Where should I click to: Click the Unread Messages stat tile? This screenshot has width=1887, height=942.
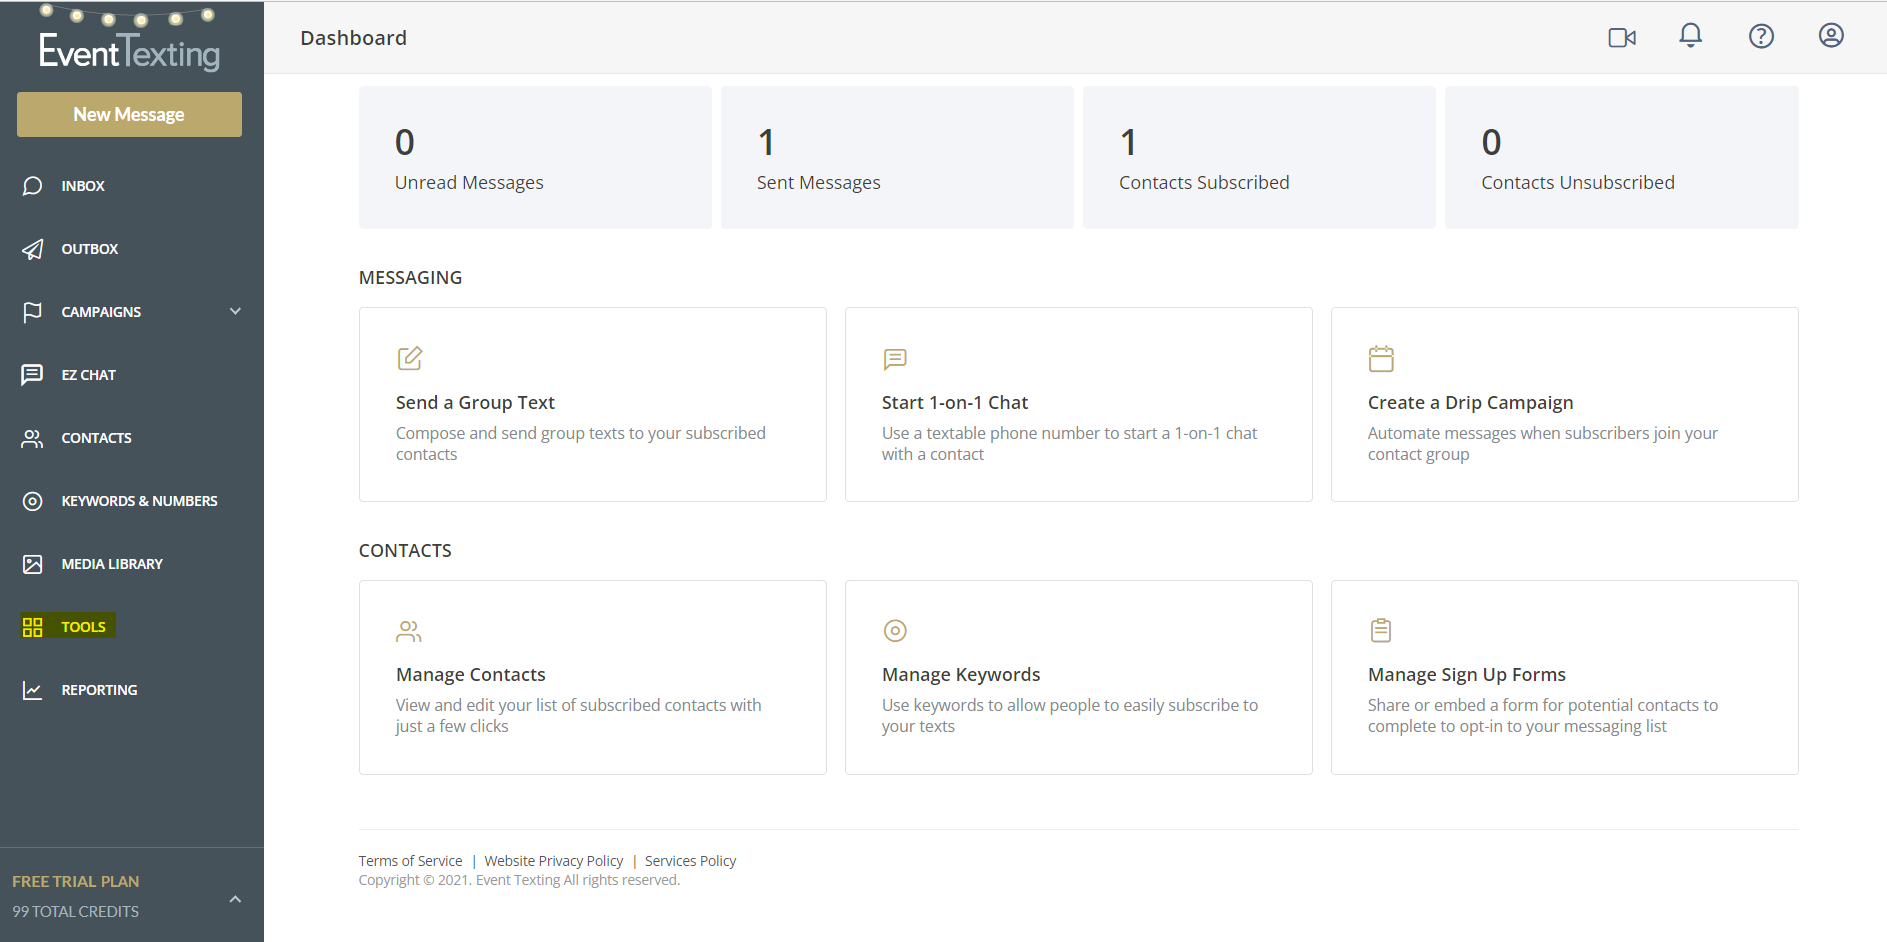coord(535,157)
